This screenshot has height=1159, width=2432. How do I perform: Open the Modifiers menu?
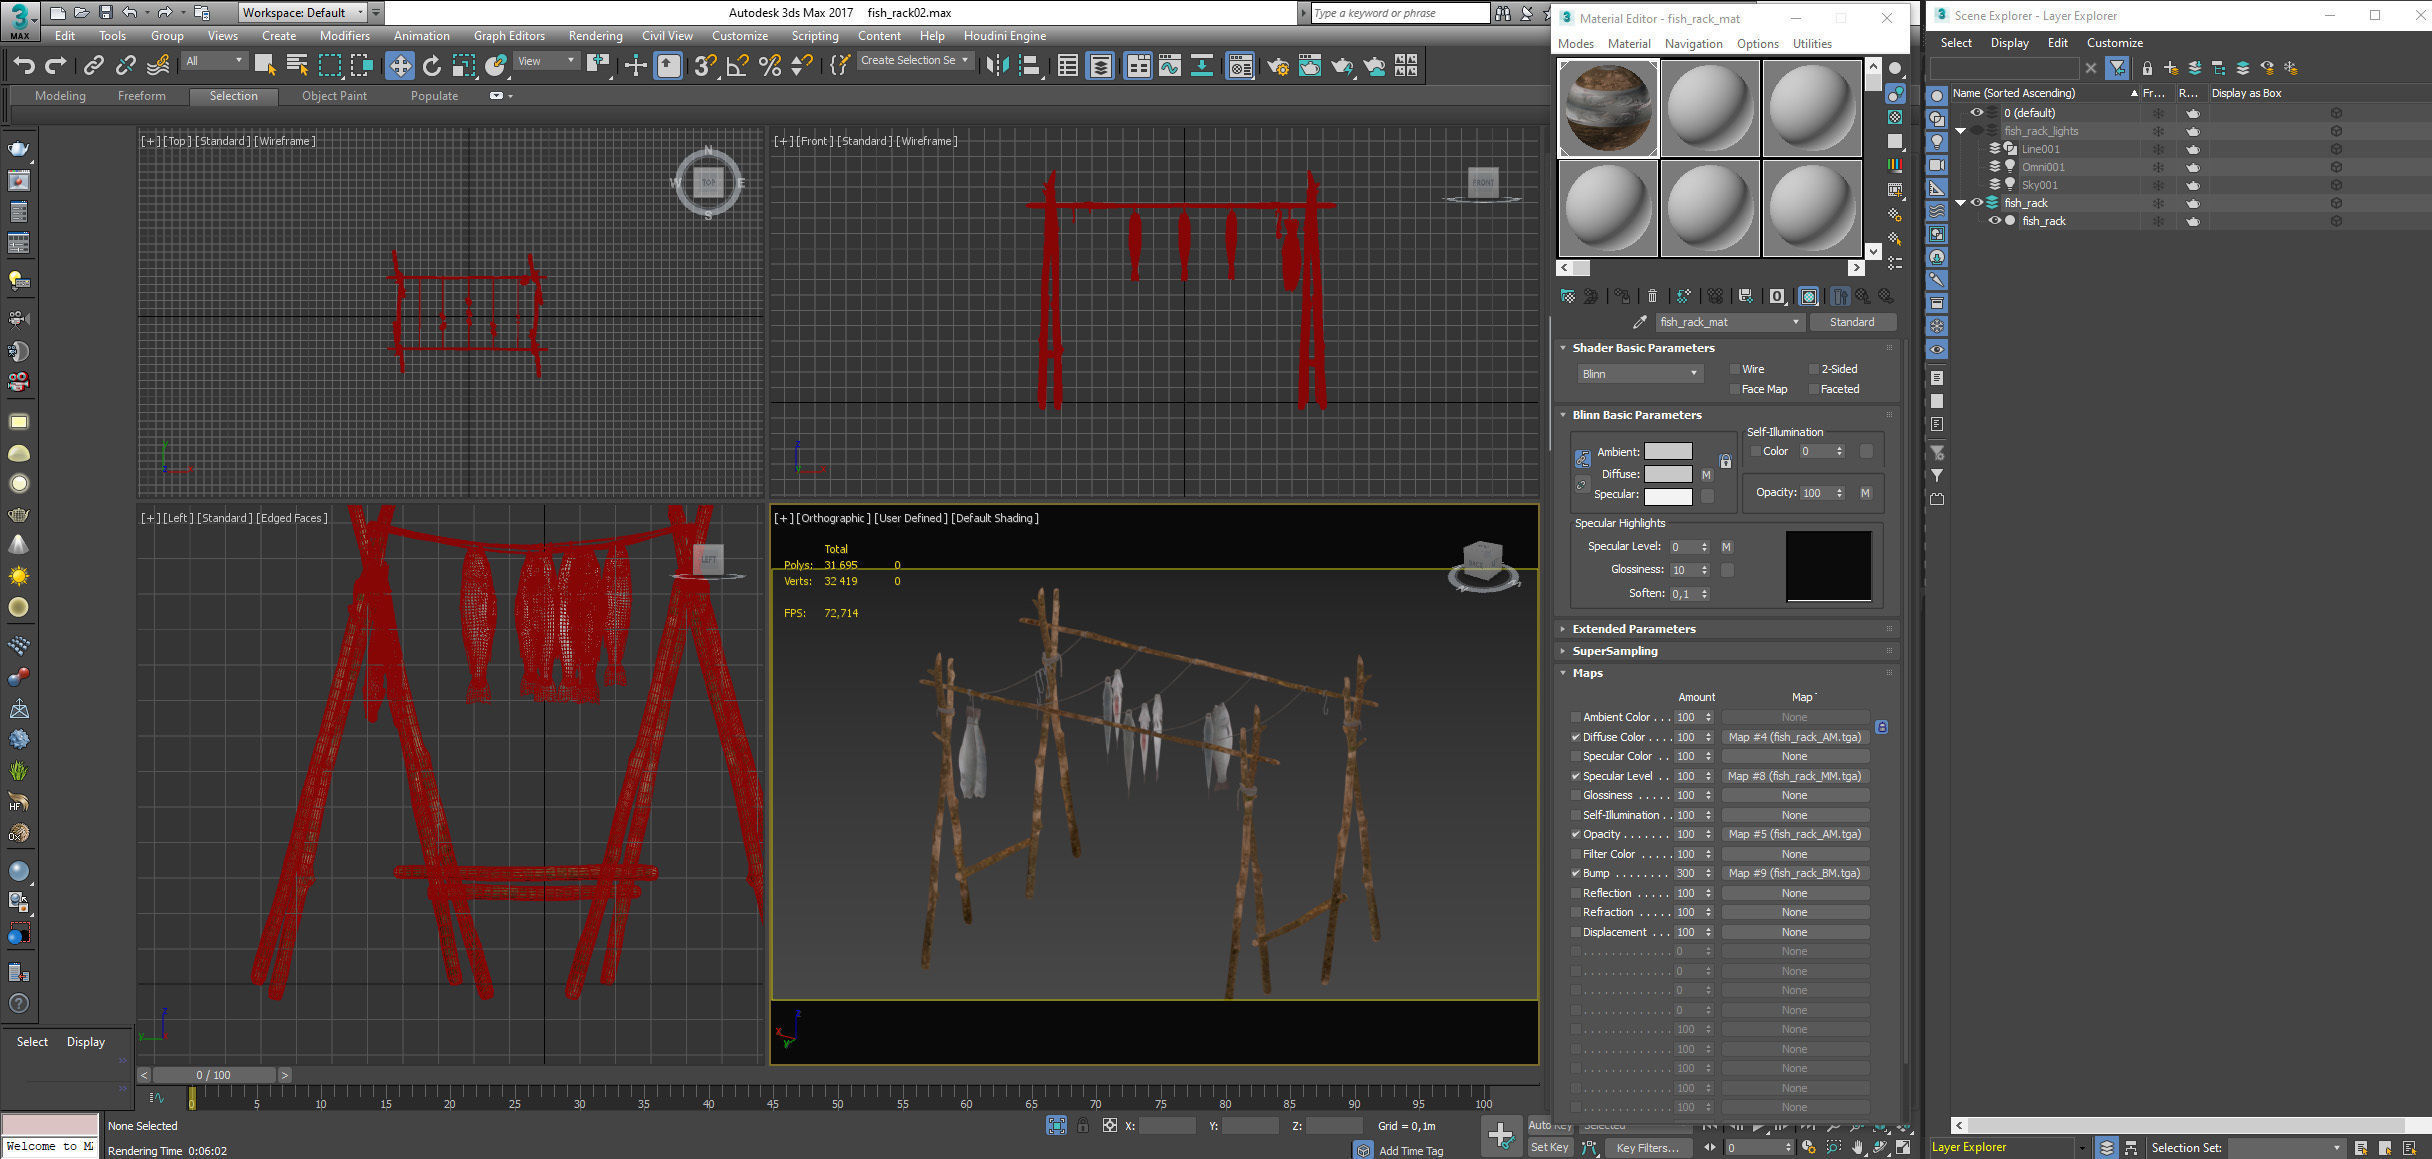point(344,36)
